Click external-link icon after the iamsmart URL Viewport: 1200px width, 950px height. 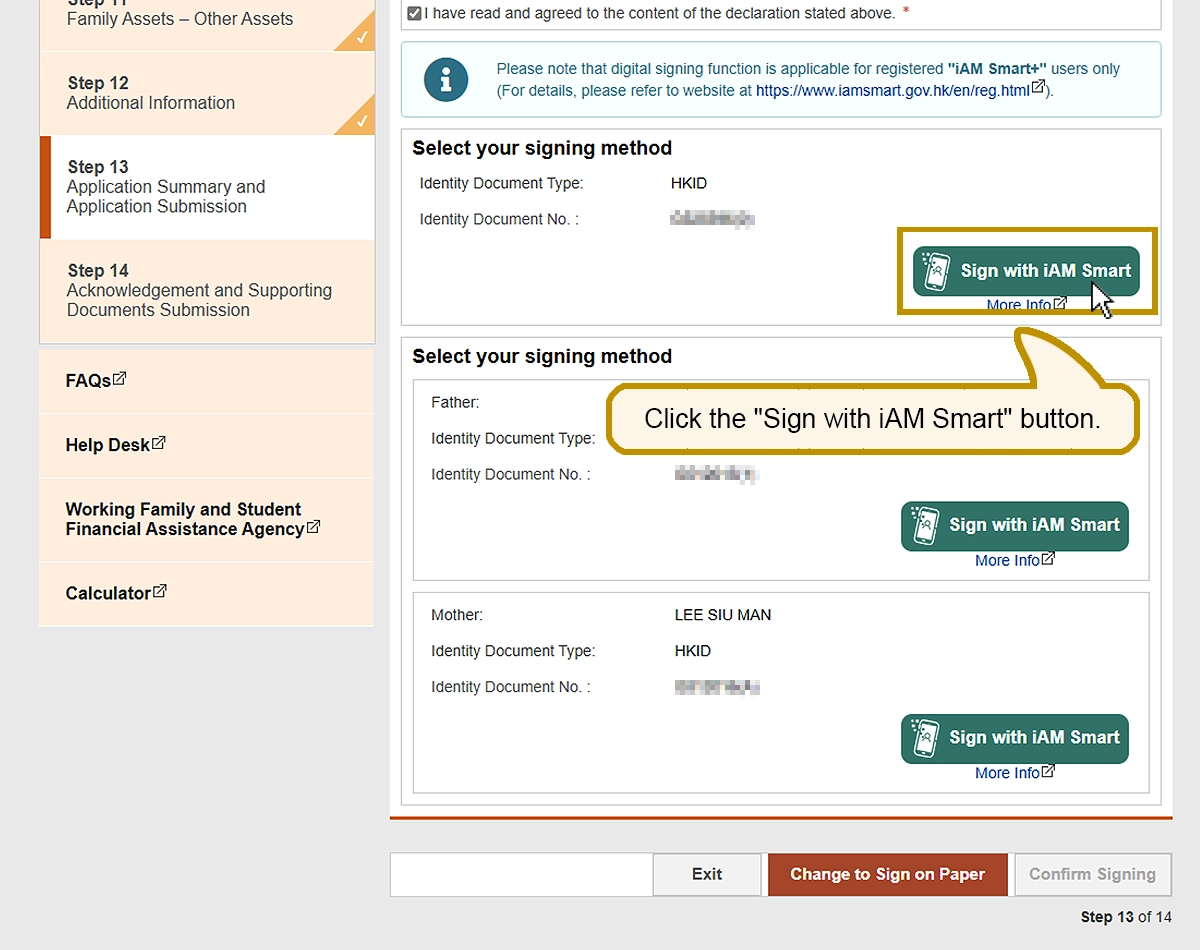coord(1038,88)
